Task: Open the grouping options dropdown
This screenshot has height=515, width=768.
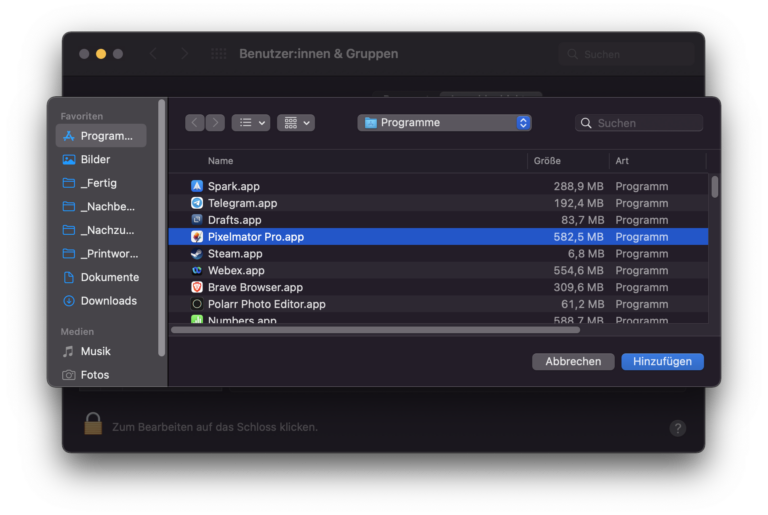Action: pos(296,123)
